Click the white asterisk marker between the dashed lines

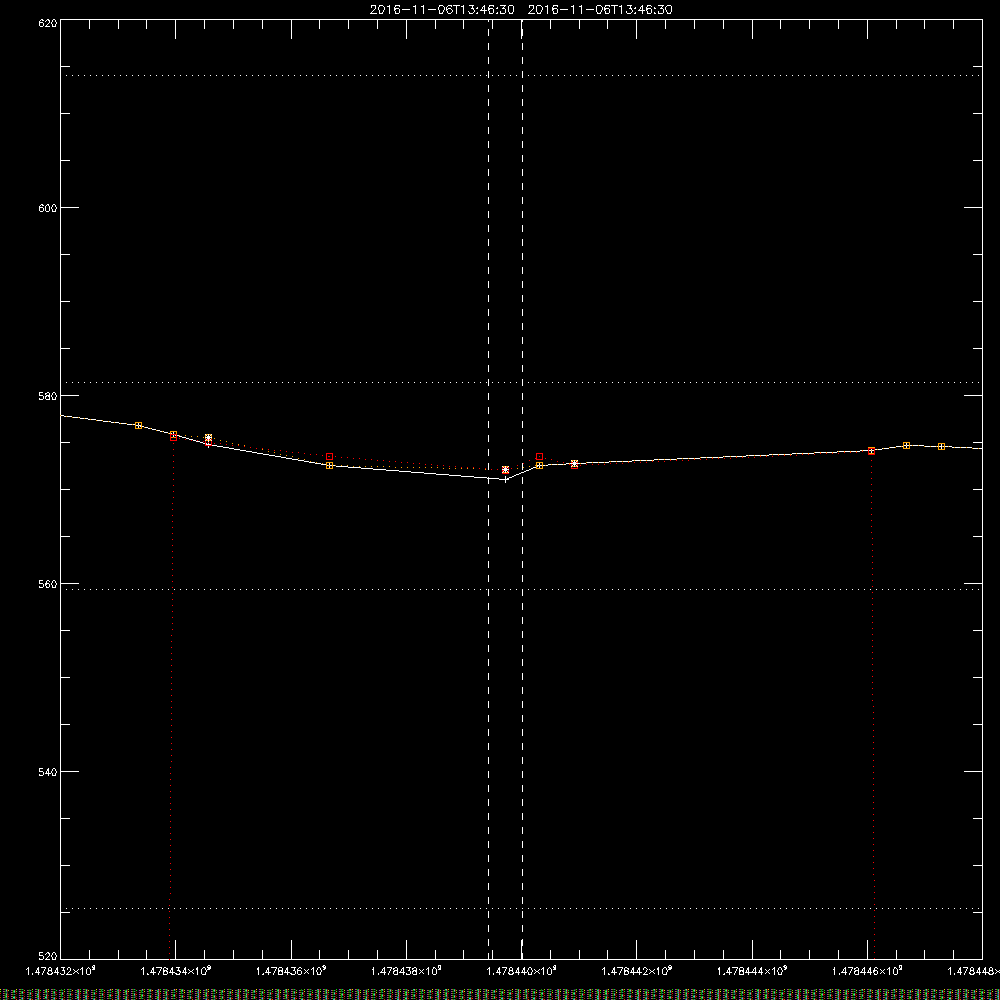[x=506, y=470]
